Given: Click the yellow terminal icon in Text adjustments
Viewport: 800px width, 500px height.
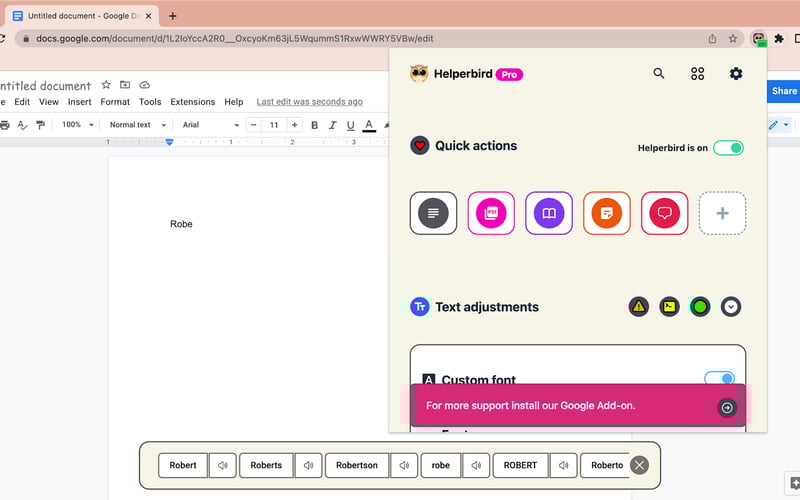Looking at the screenshot, I should tap(669, 307).
